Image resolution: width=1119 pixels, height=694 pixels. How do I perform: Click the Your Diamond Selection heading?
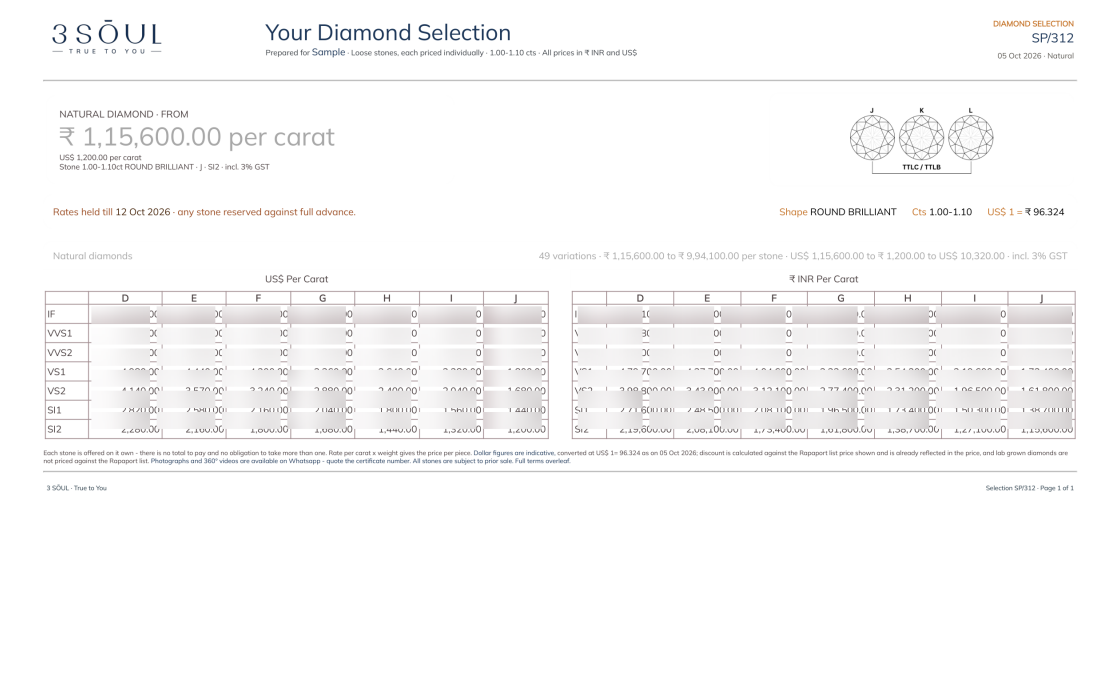click(x=388, y=32)
